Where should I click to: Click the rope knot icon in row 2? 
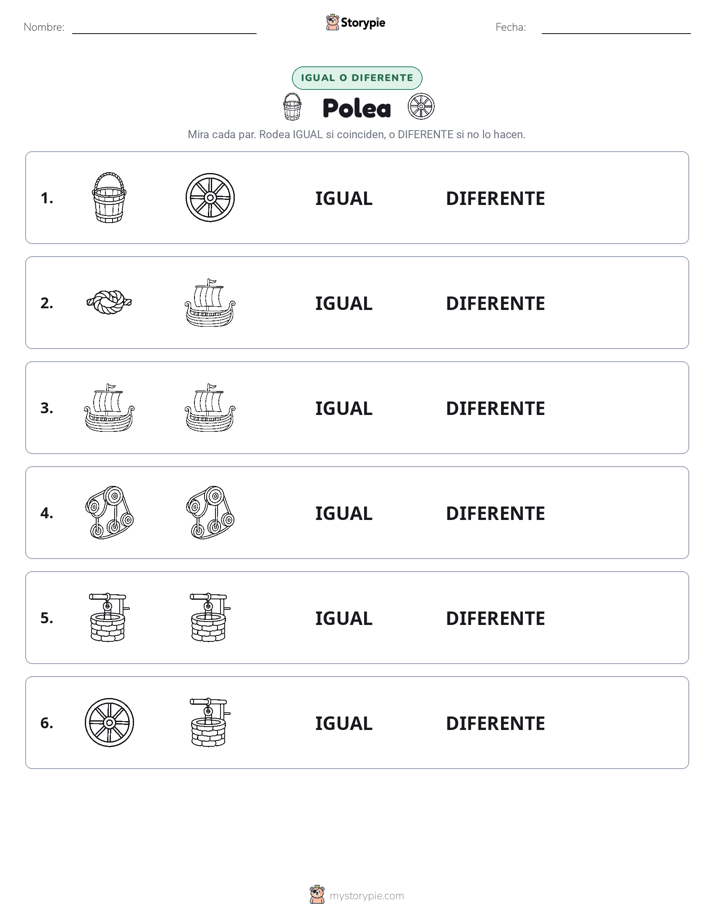point(109,302)
